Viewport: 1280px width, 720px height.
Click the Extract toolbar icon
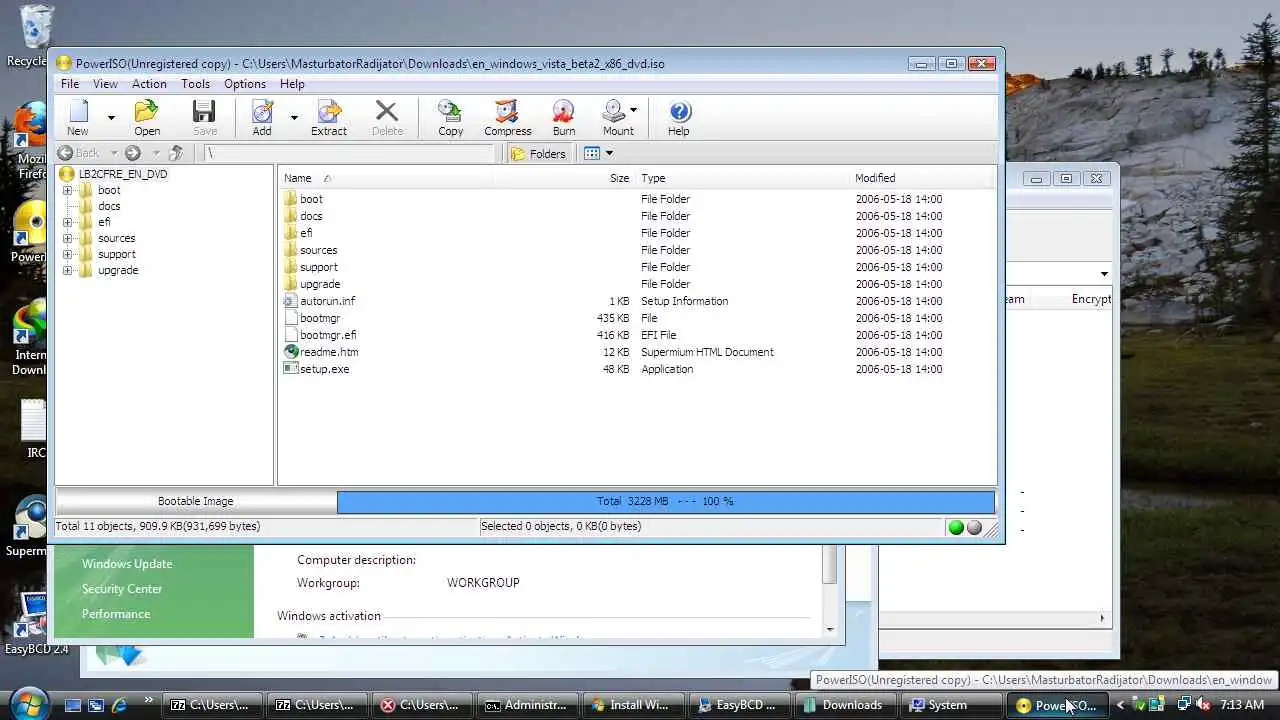[329, 112]
